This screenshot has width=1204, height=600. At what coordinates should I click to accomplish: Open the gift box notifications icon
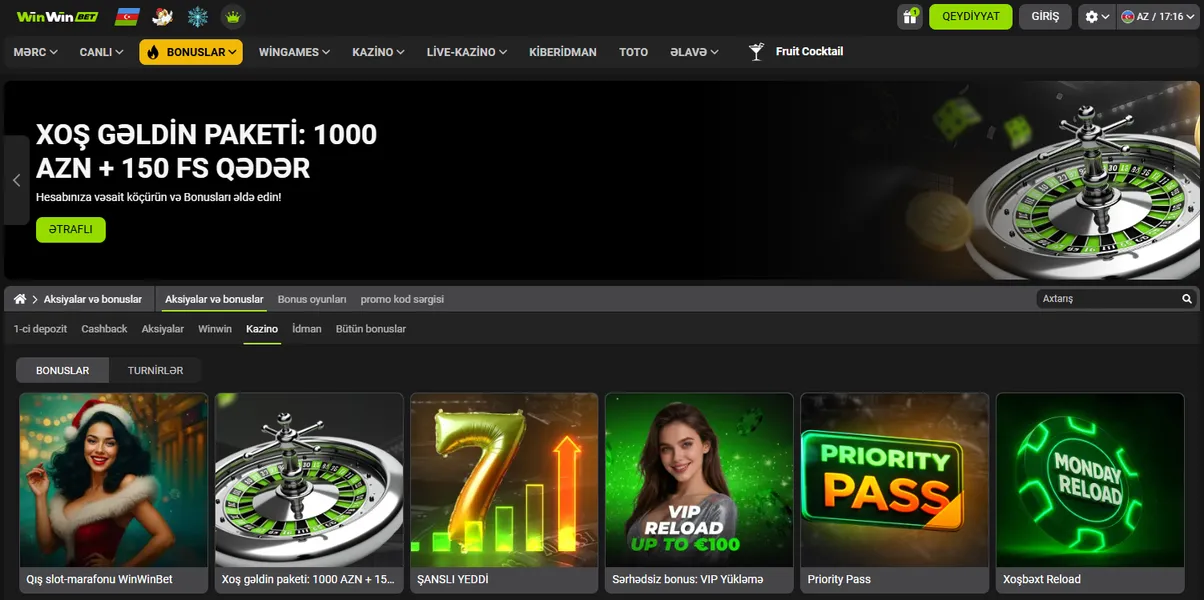point(910,17)
